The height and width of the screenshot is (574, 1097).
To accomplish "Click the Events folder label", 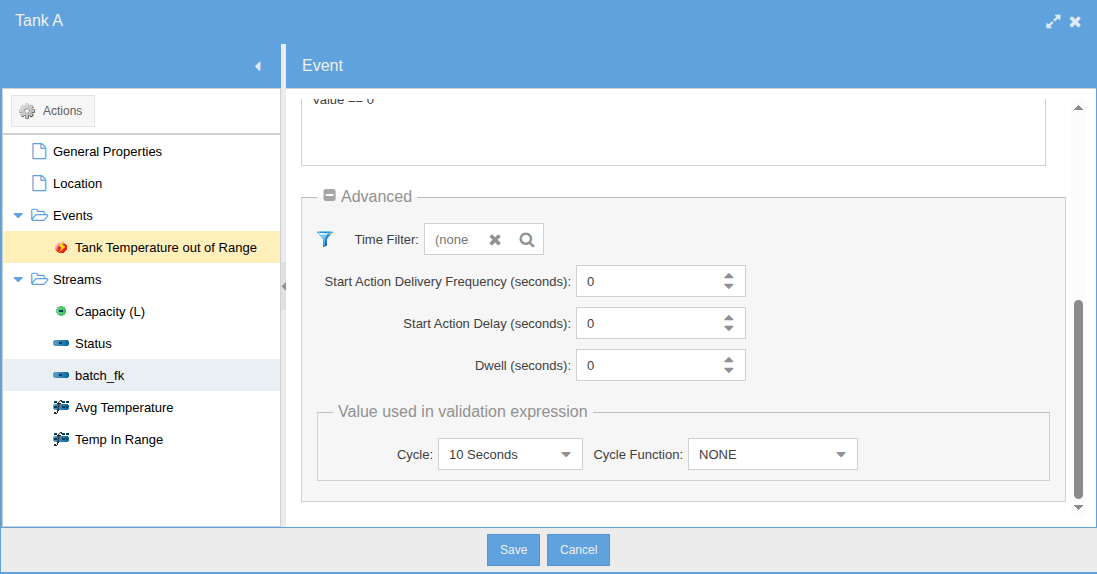I will pos(73,216).
